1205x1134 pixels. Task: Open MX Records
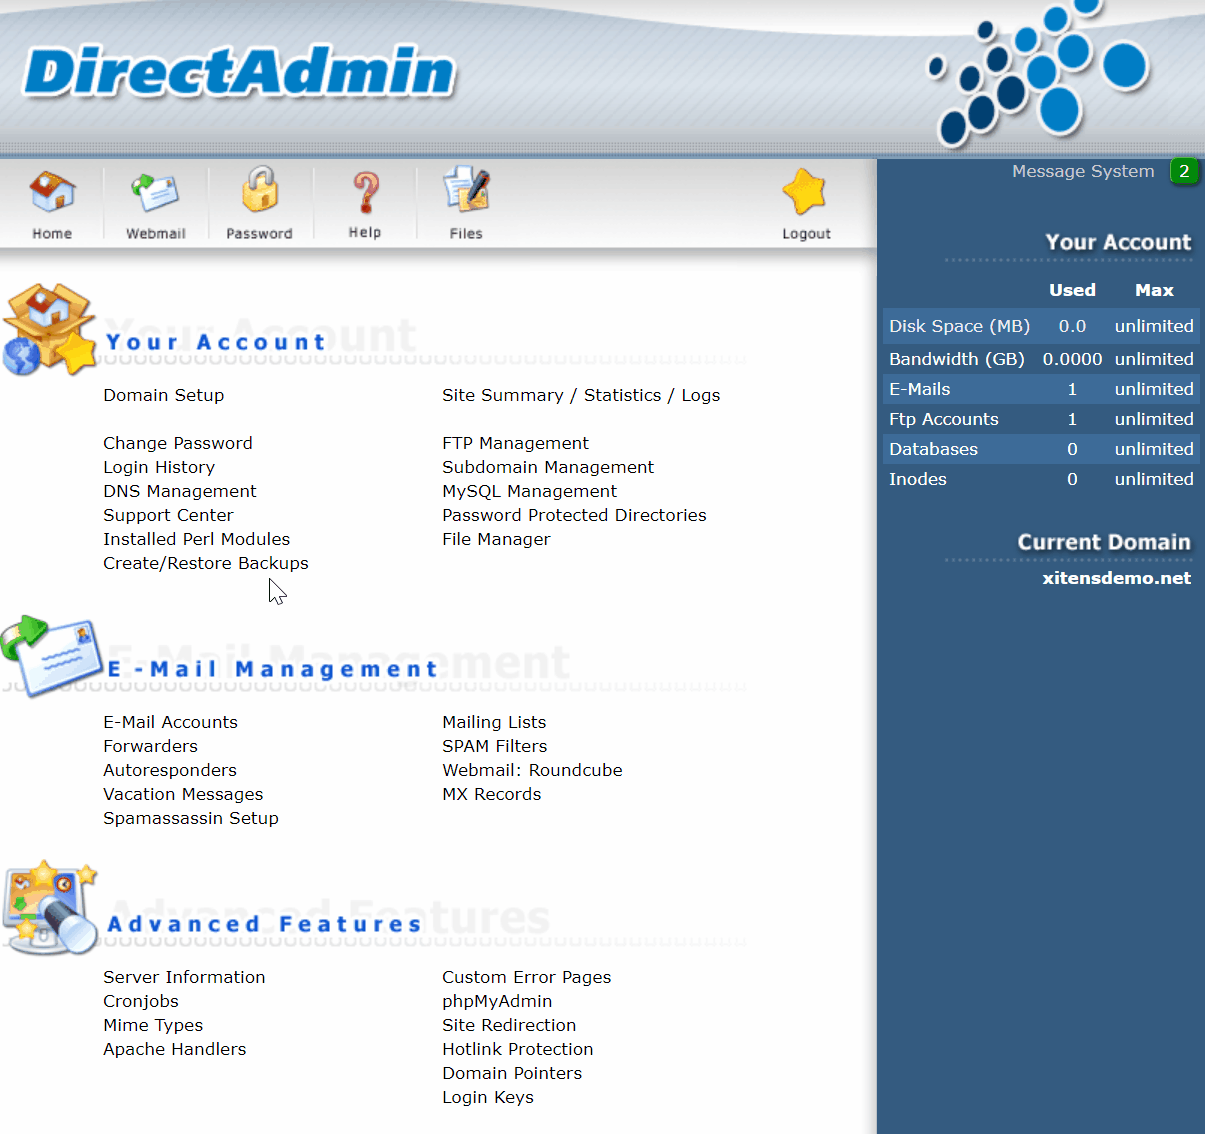(492, 794)
